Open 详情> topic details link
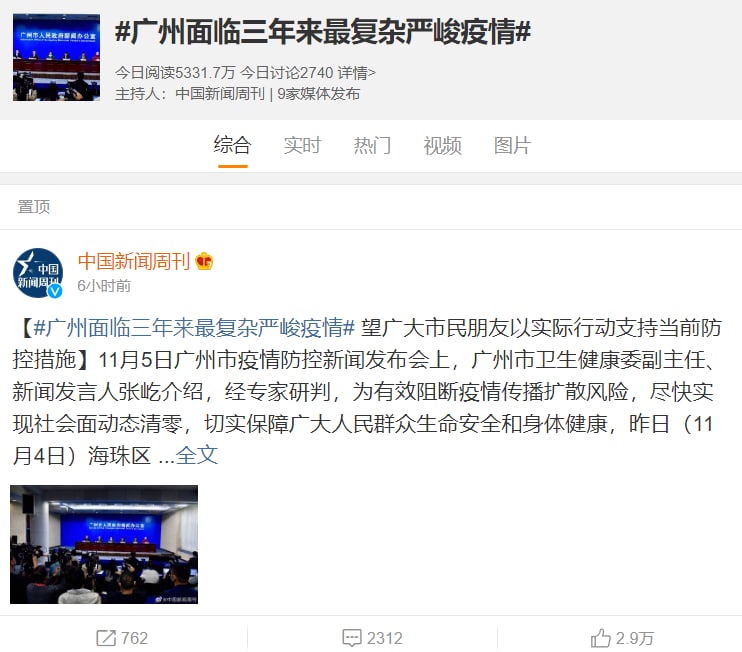The width and height of the screenshot is (742, 652). point(357,72)
